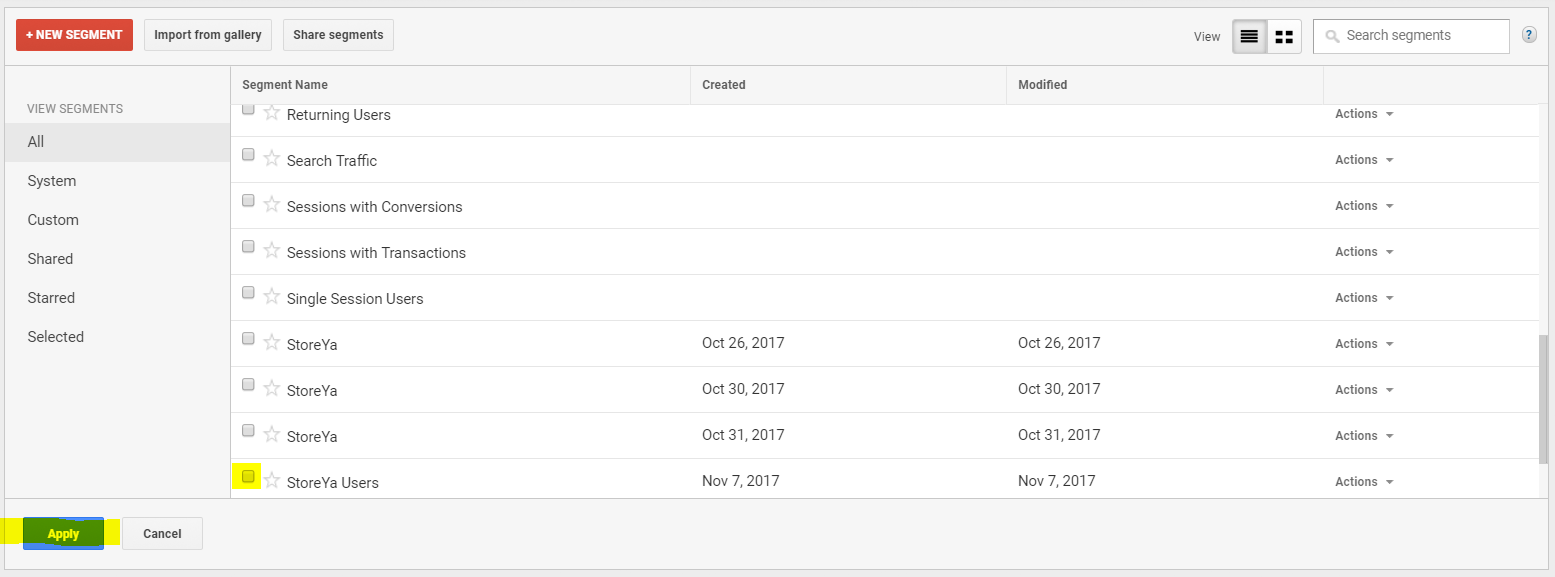Image resolution: width=1555 pixels, height=577 pixels.
Task: Open Actions dropdown for Sessions with Transactions
Action: coord(1364,252)
